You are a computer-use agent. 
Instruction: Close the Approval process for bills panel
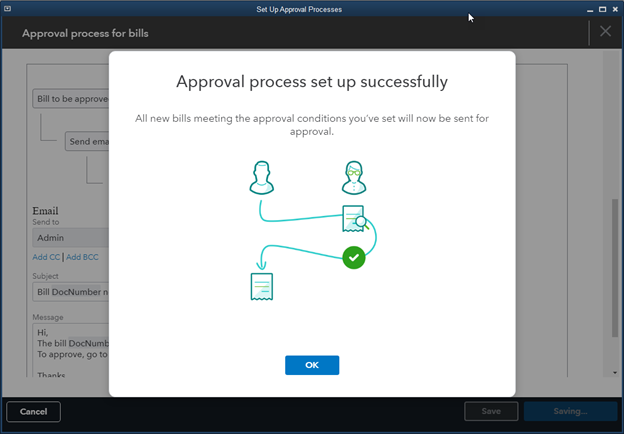pyautogui.click(x=605, y=31)
